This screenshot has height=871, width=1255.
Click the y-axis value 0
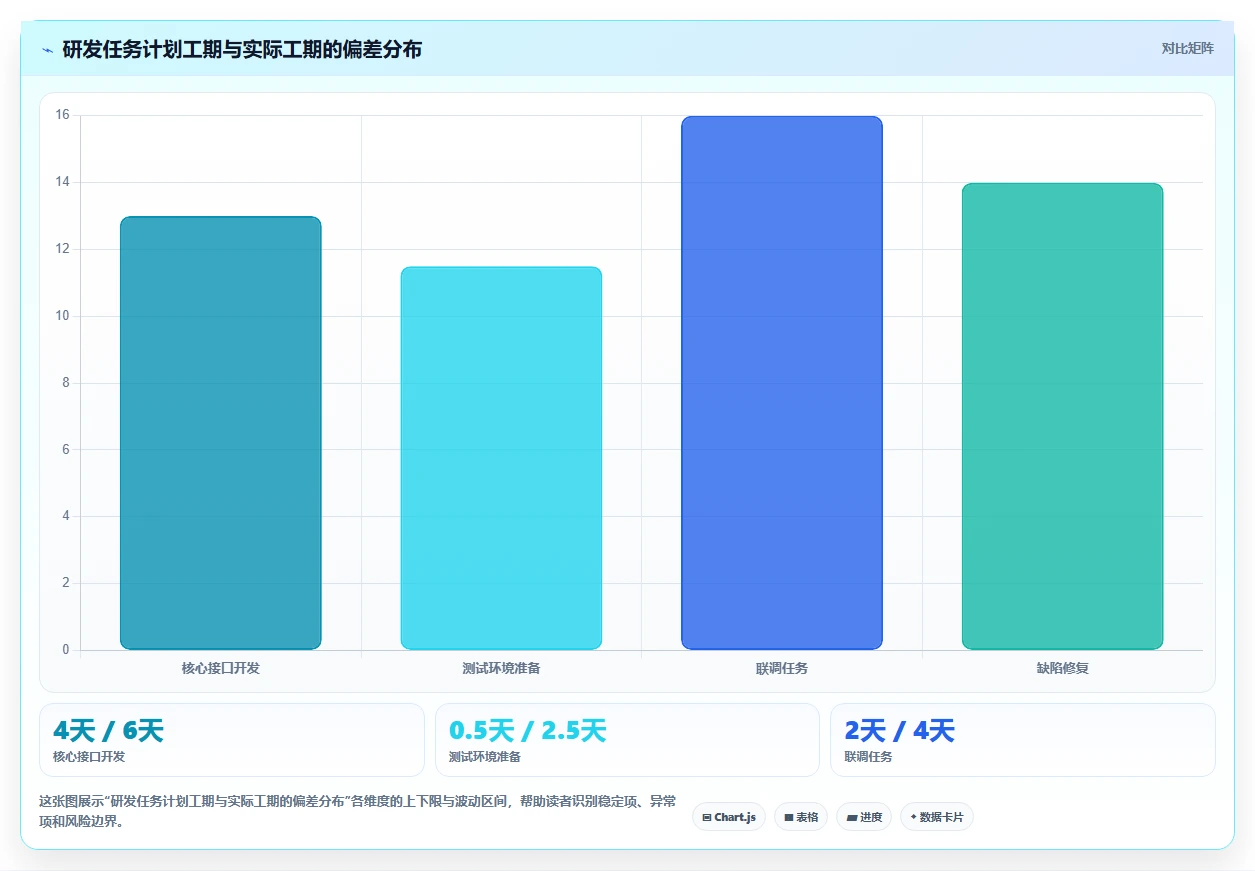pyautogui.click(x=66, y=650)
